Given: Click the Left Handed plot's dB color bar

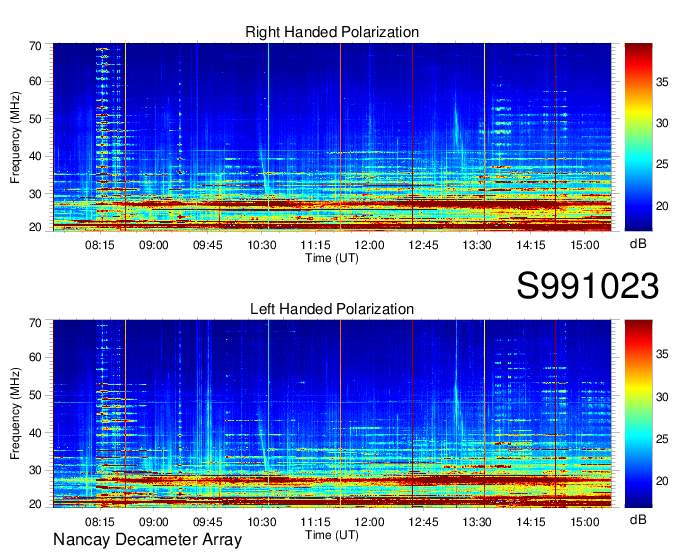Looking at the screenshot, I should pos(638,414).
